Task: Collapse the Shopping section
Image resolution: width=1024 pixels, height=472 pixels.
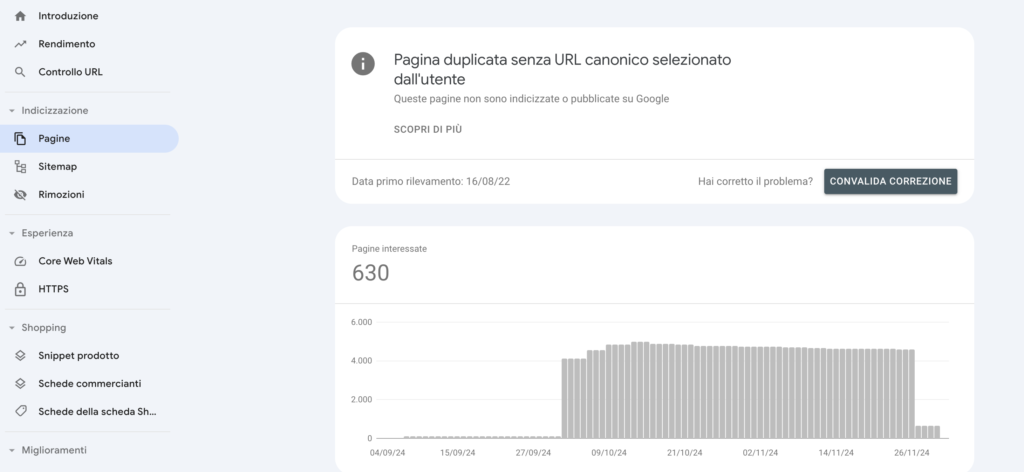Action: (x=11, y=328)
